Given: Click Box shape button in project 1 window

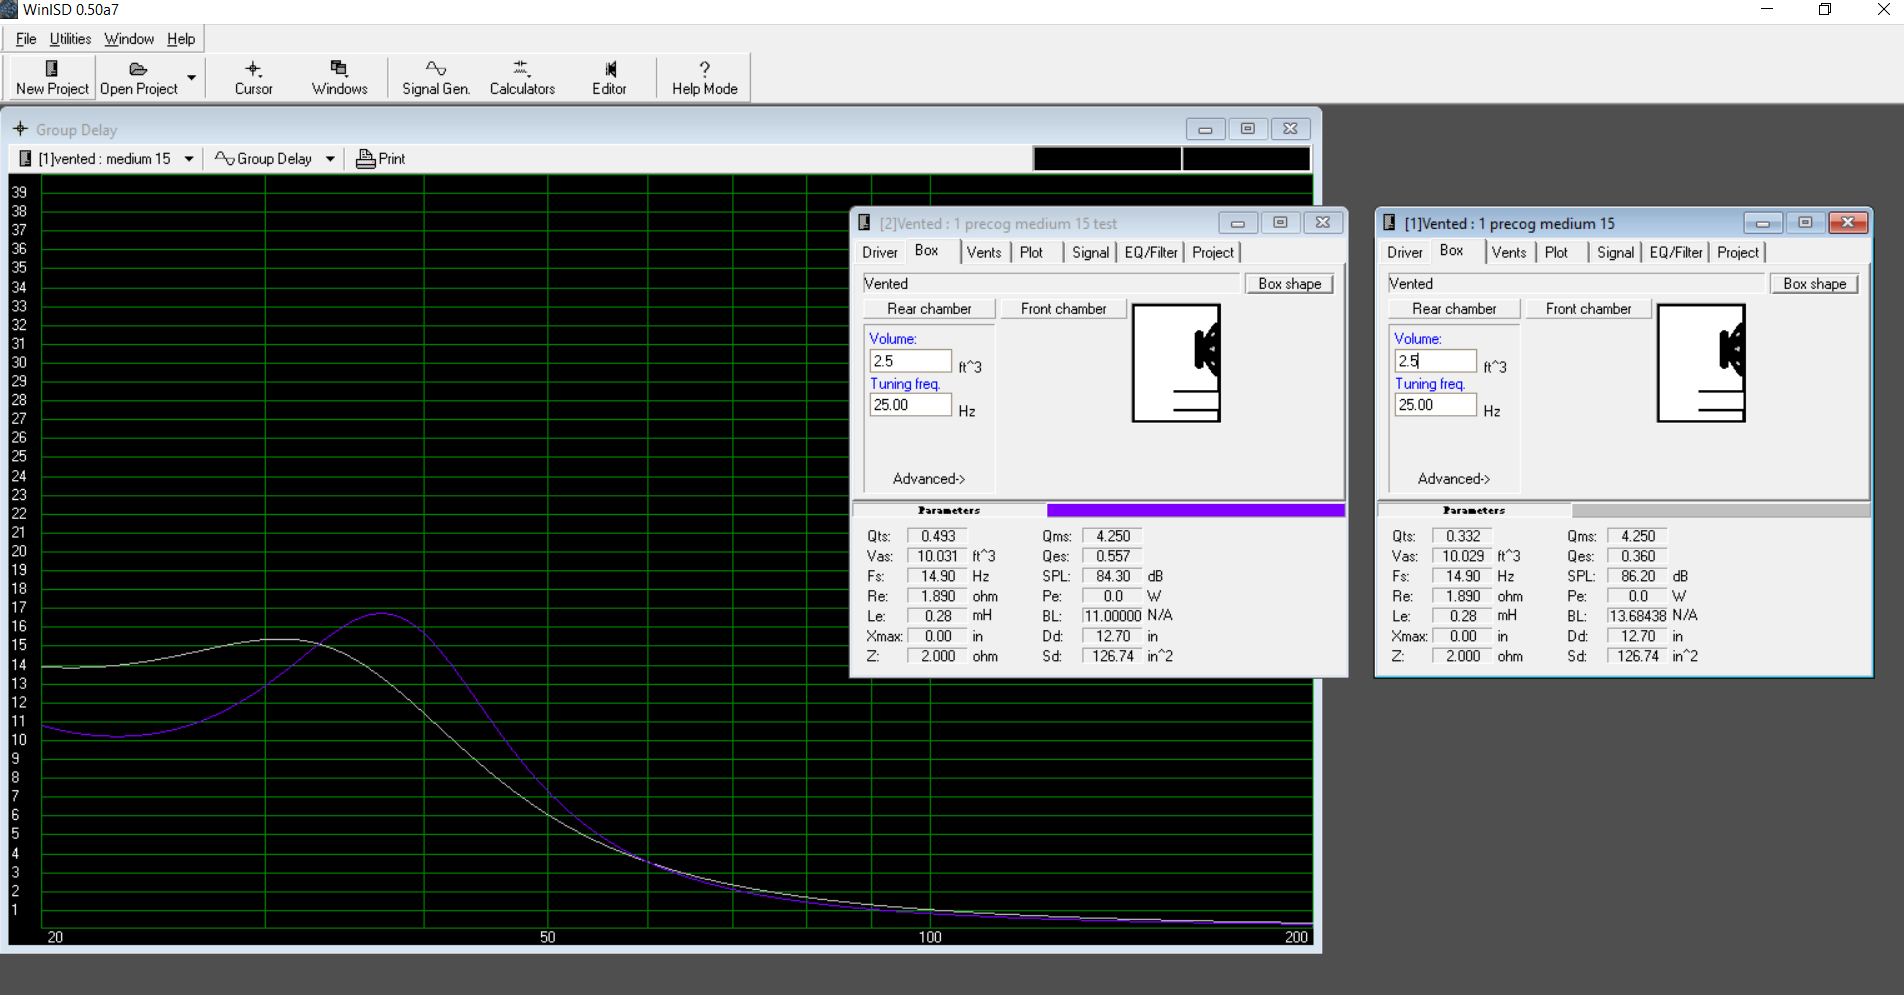Looking at the screenshot, I should [x=1814, y=284].
